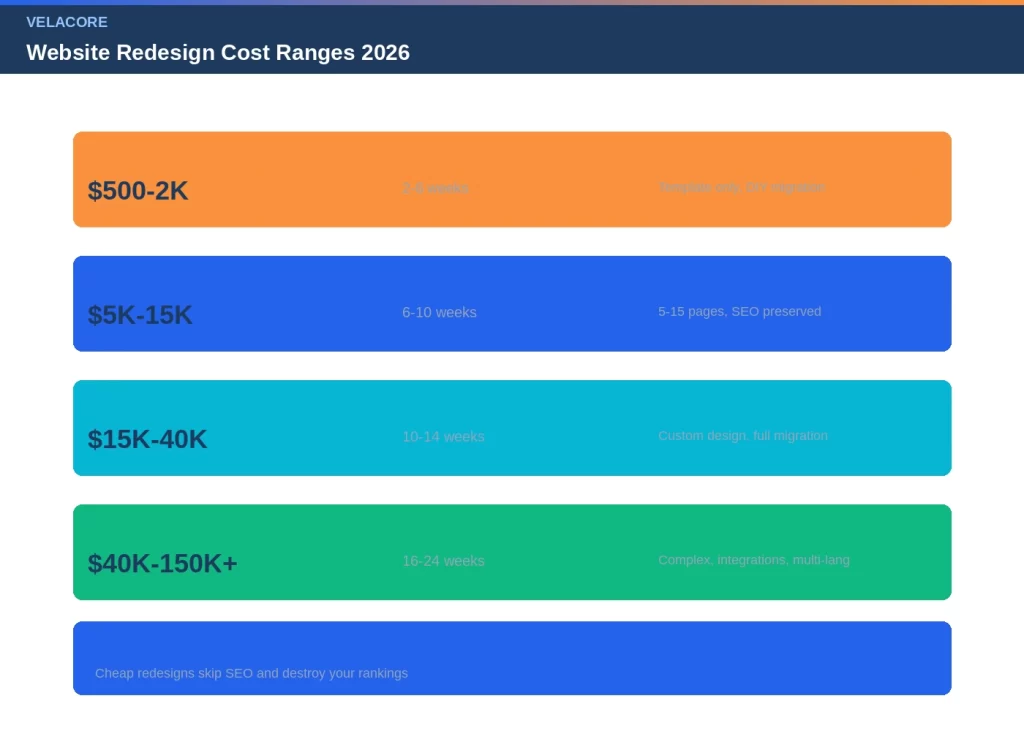Click the 16-24 weeks duration
This screenshot has width=1024, height=731.
tap(443, 560)
